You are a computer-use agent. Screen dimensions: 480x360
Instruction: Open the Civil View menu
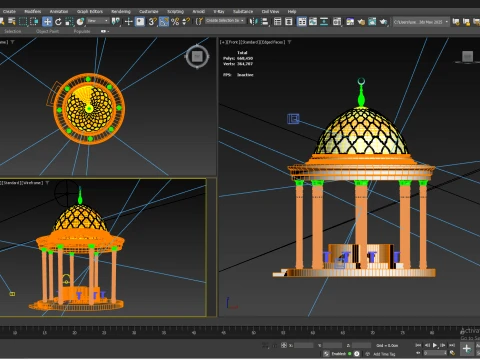(270, 11)
